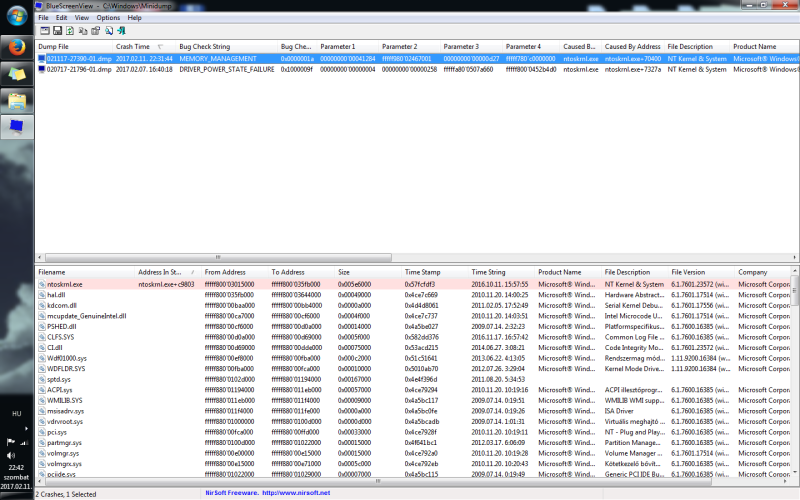The image size is (800, 500).
Task: Open the Properties toolbar icon
Action: click(95, 31)
